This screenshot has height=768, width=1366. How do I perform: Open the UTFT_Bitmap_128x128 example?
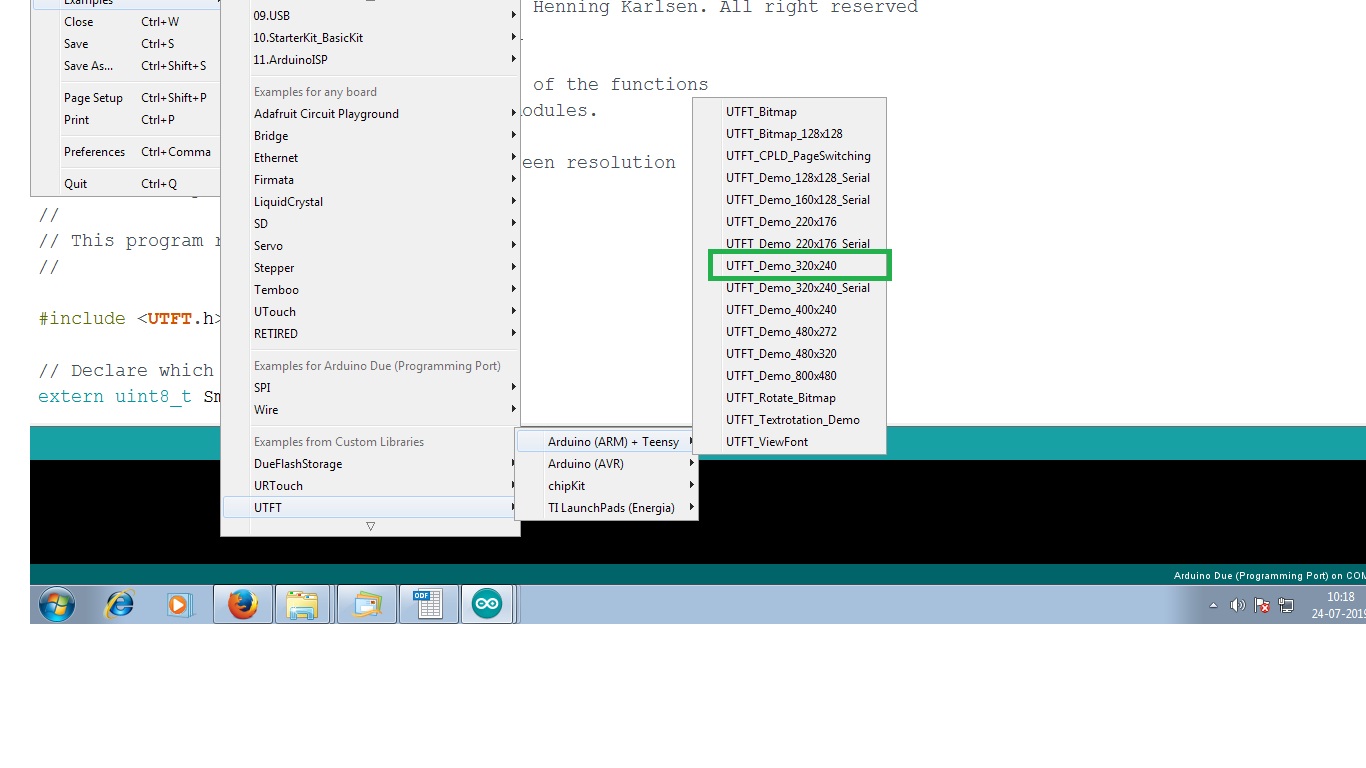[789, 133]
